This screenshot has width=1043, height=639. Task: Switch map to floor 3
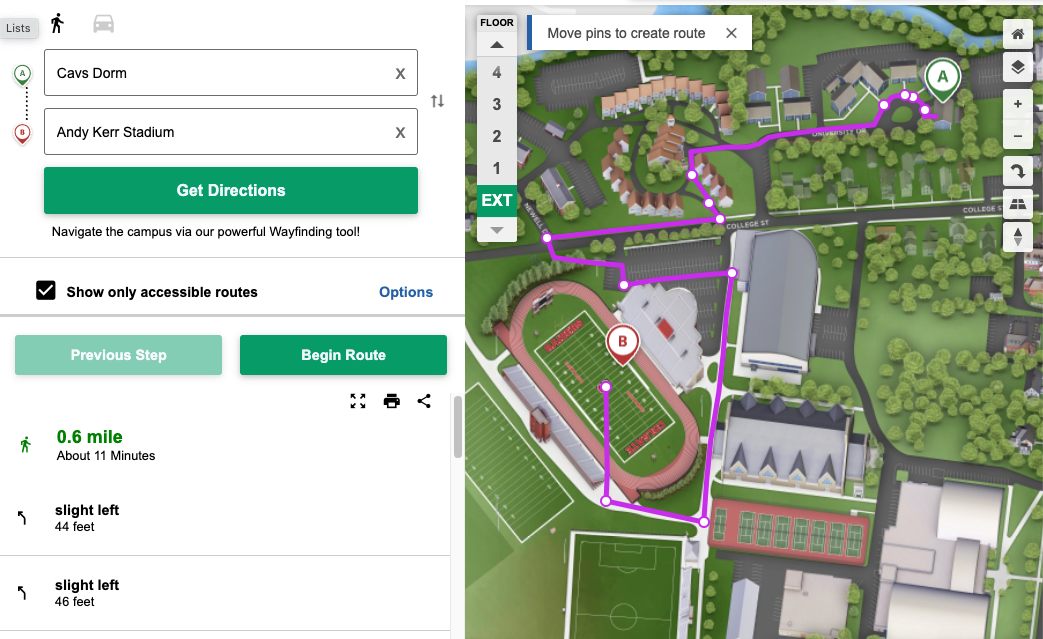(x=497, y=104)
